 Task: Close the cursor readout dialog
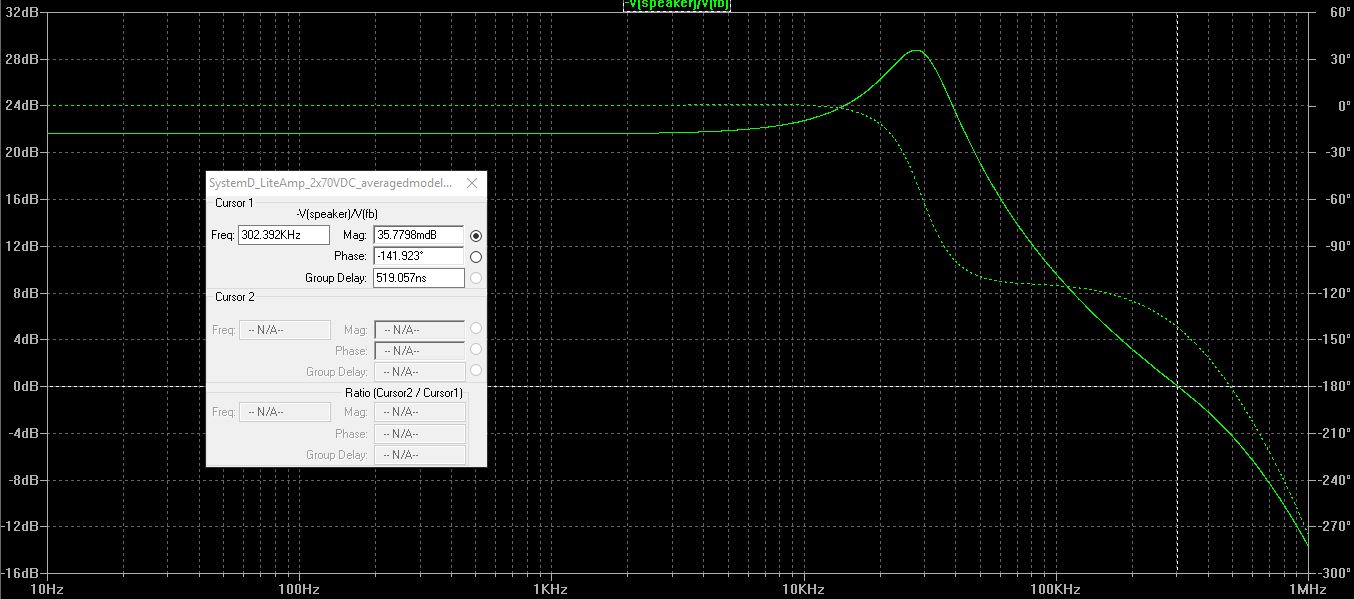(472, 184)
